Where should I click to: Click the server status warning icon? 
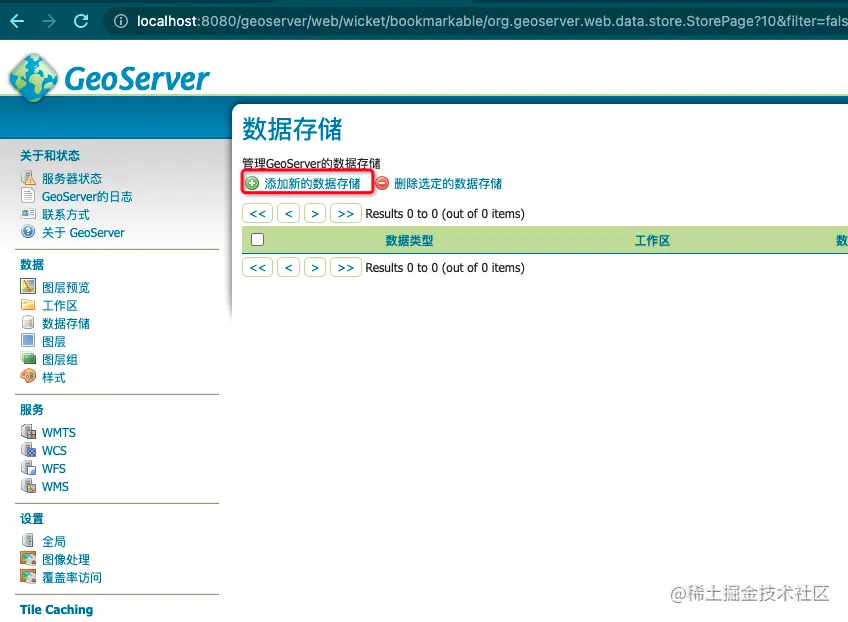click(28, 177)
